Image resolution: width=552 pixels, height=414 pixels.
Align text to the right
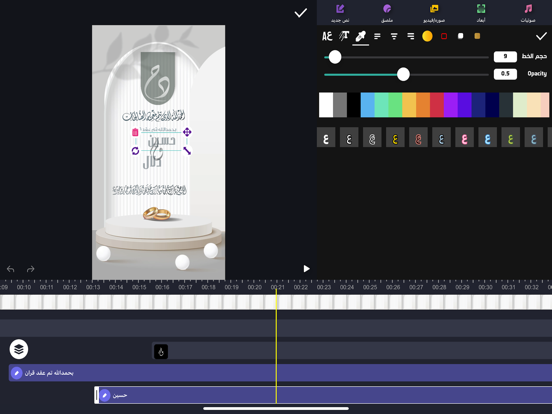(410, 36)
